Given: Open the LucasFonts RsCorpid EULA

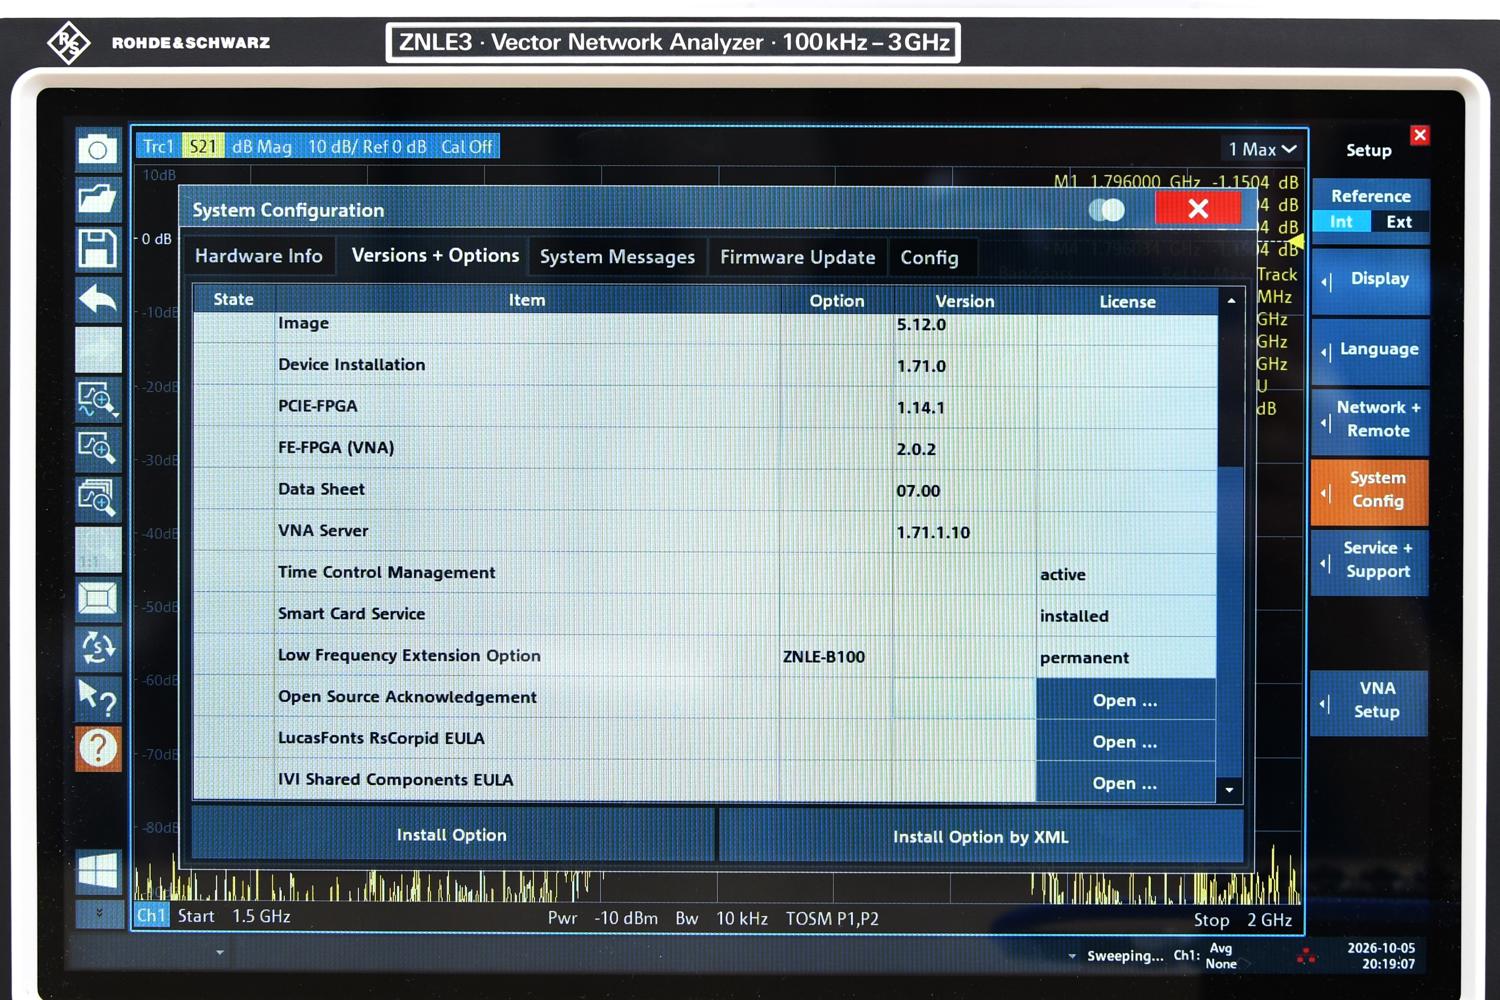Looking at the screenshot, I should point(1126,742).
